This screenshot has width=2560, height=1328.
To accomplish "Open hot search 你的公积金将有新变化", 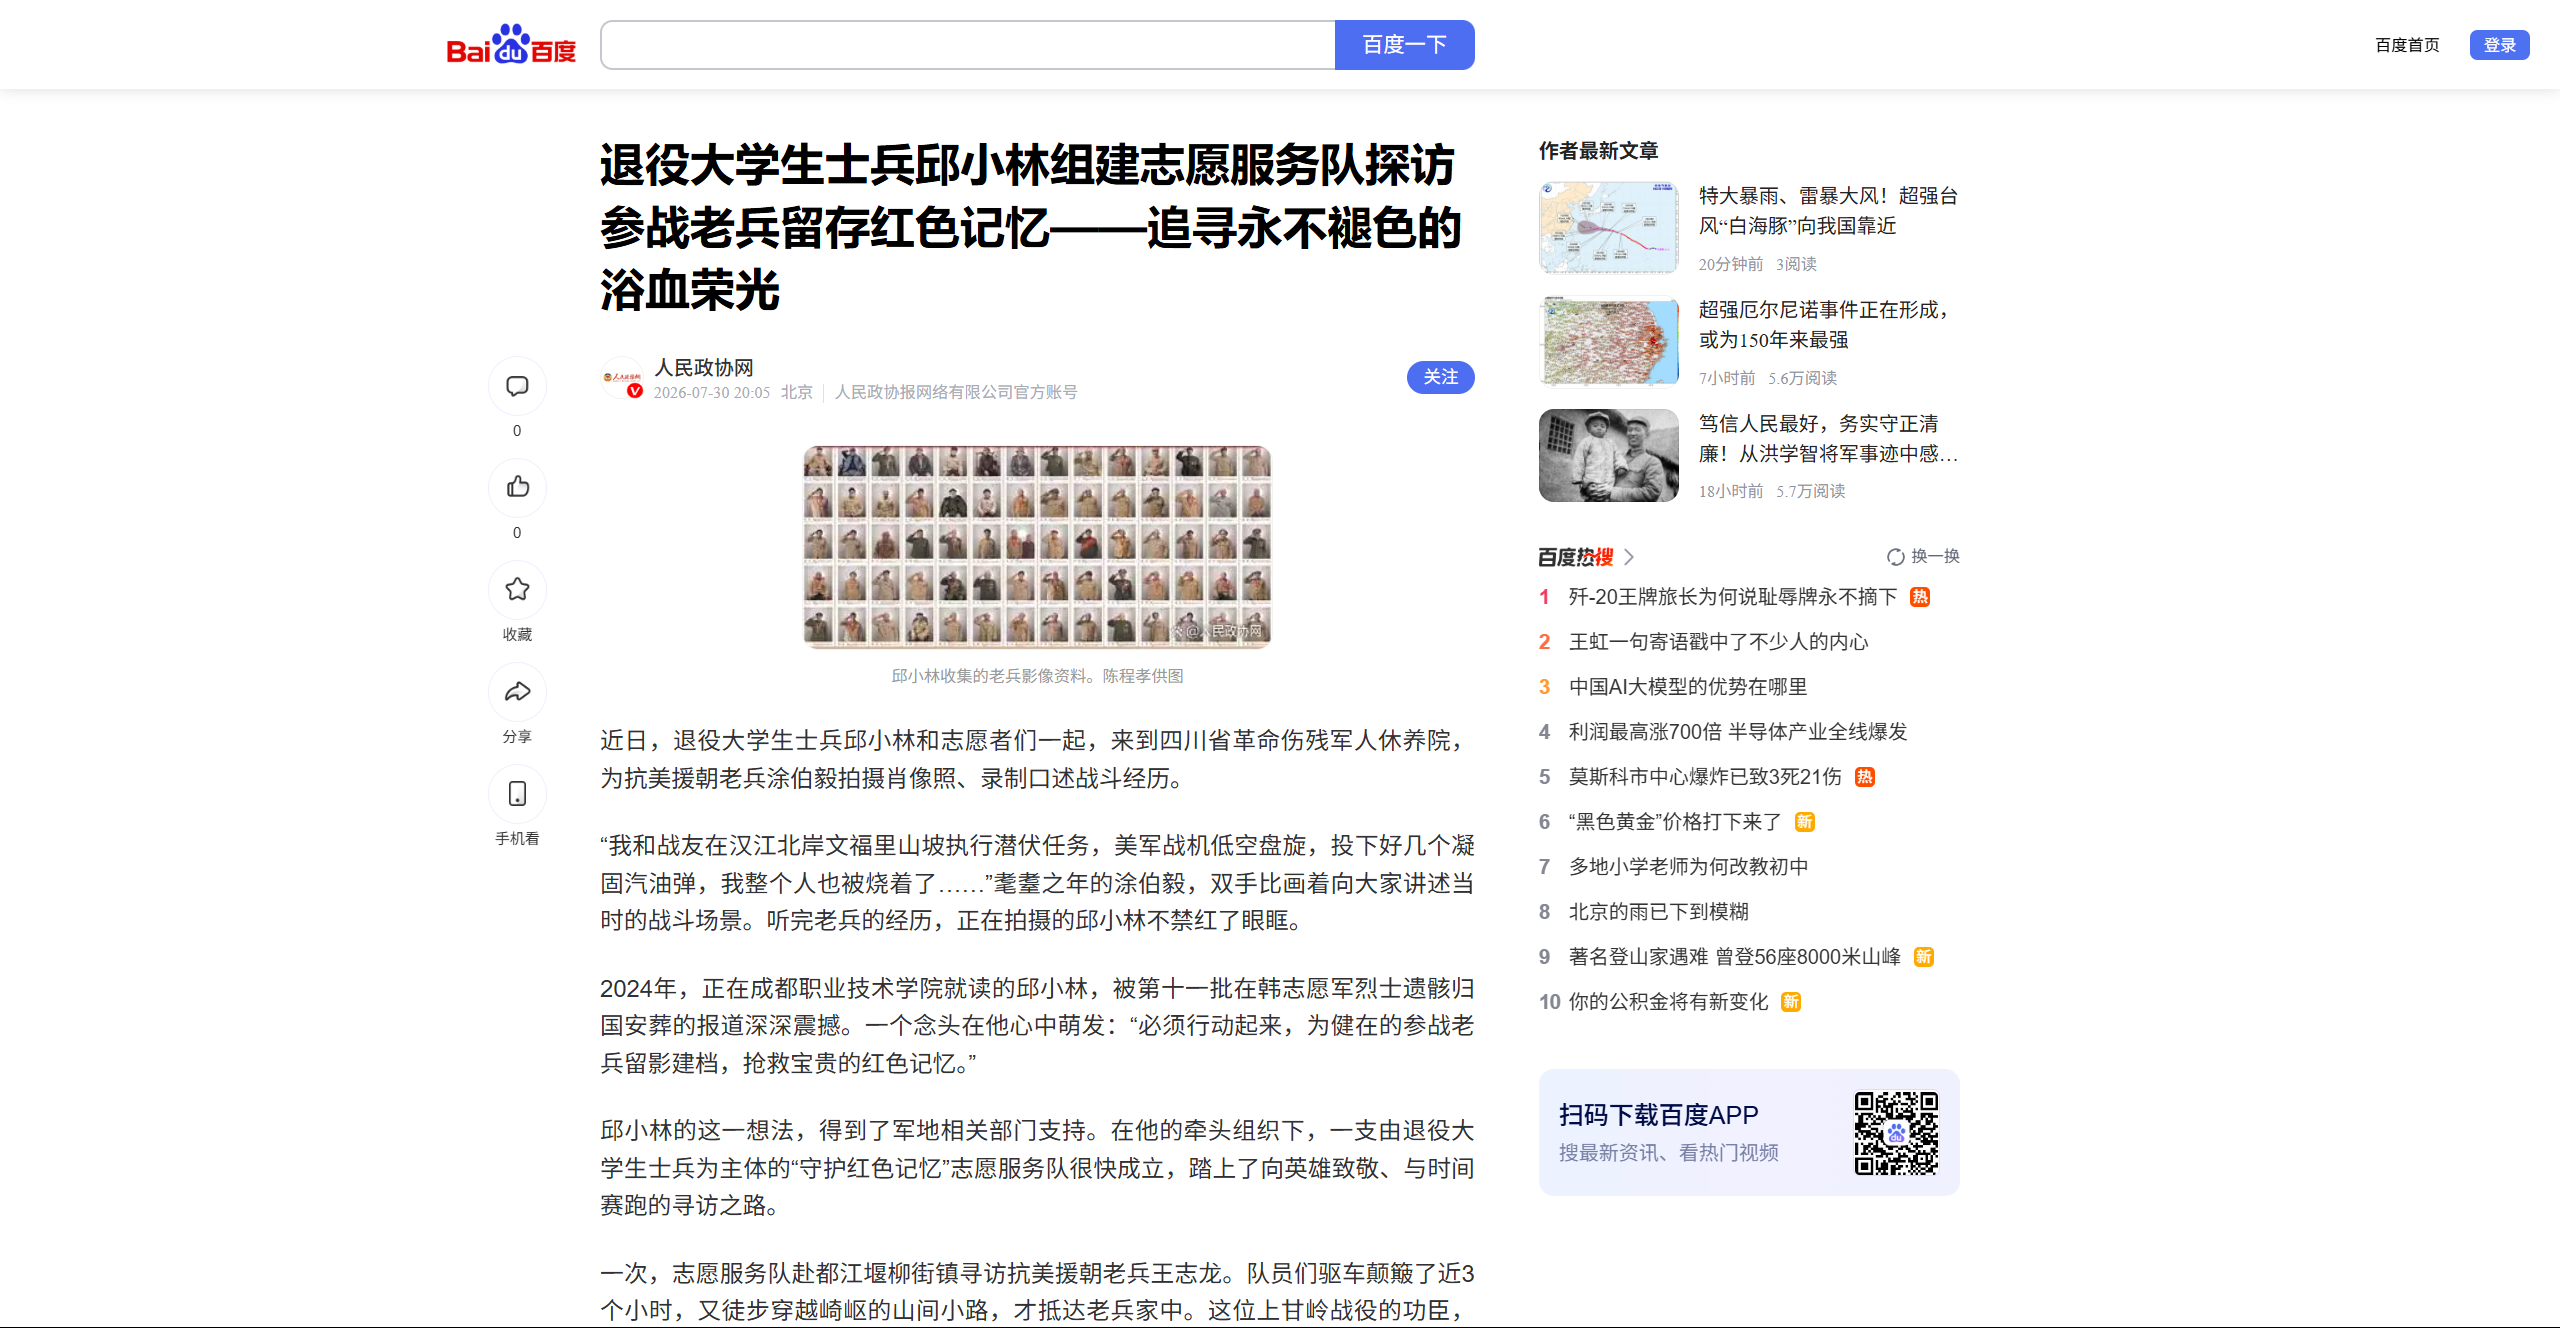I will click(1669, 1002).
